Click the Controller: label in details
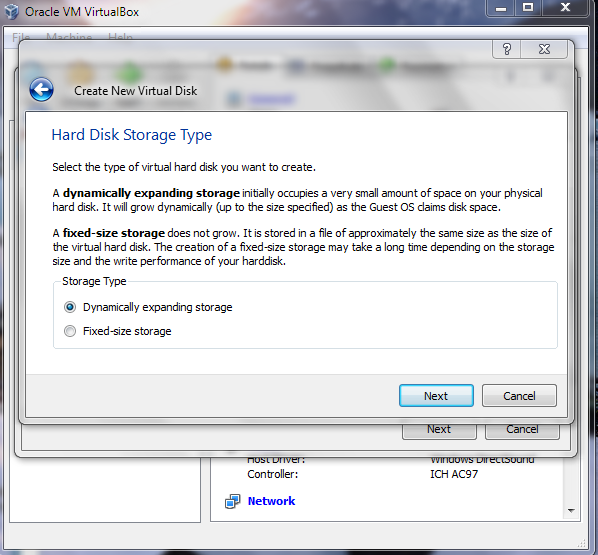This screenshot has width=598, height=555. pyautogui.click(x=272, y=474)
